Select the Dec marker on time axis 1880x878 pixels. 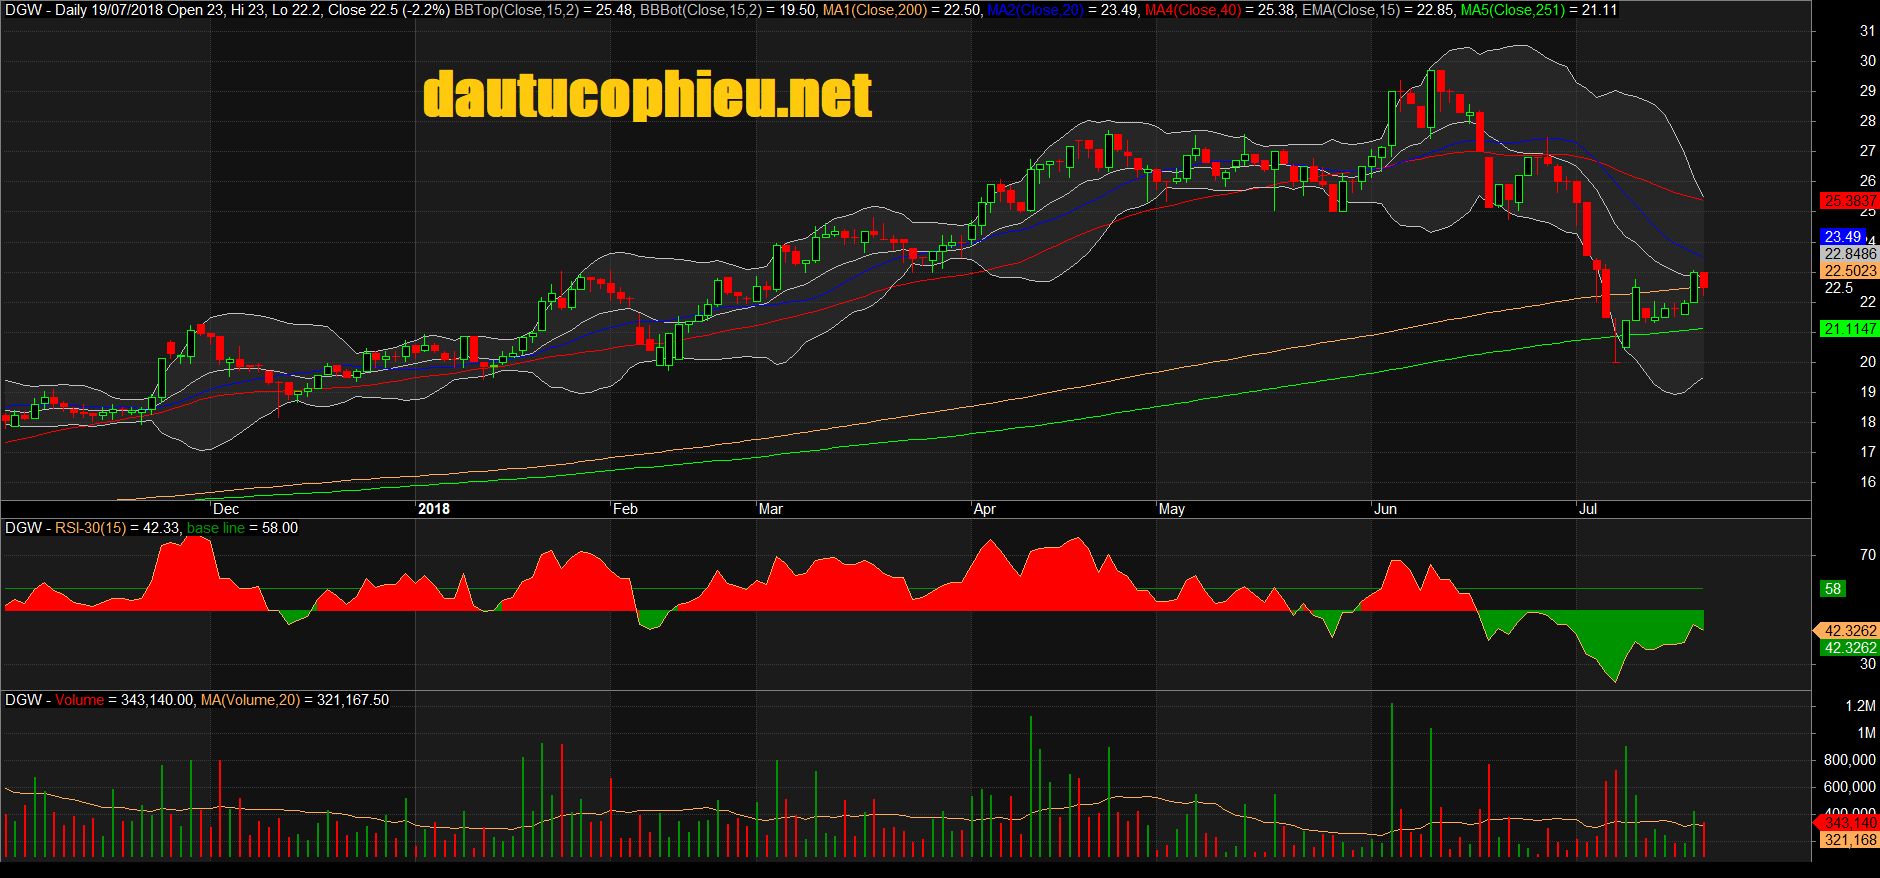tap(226, 509)
